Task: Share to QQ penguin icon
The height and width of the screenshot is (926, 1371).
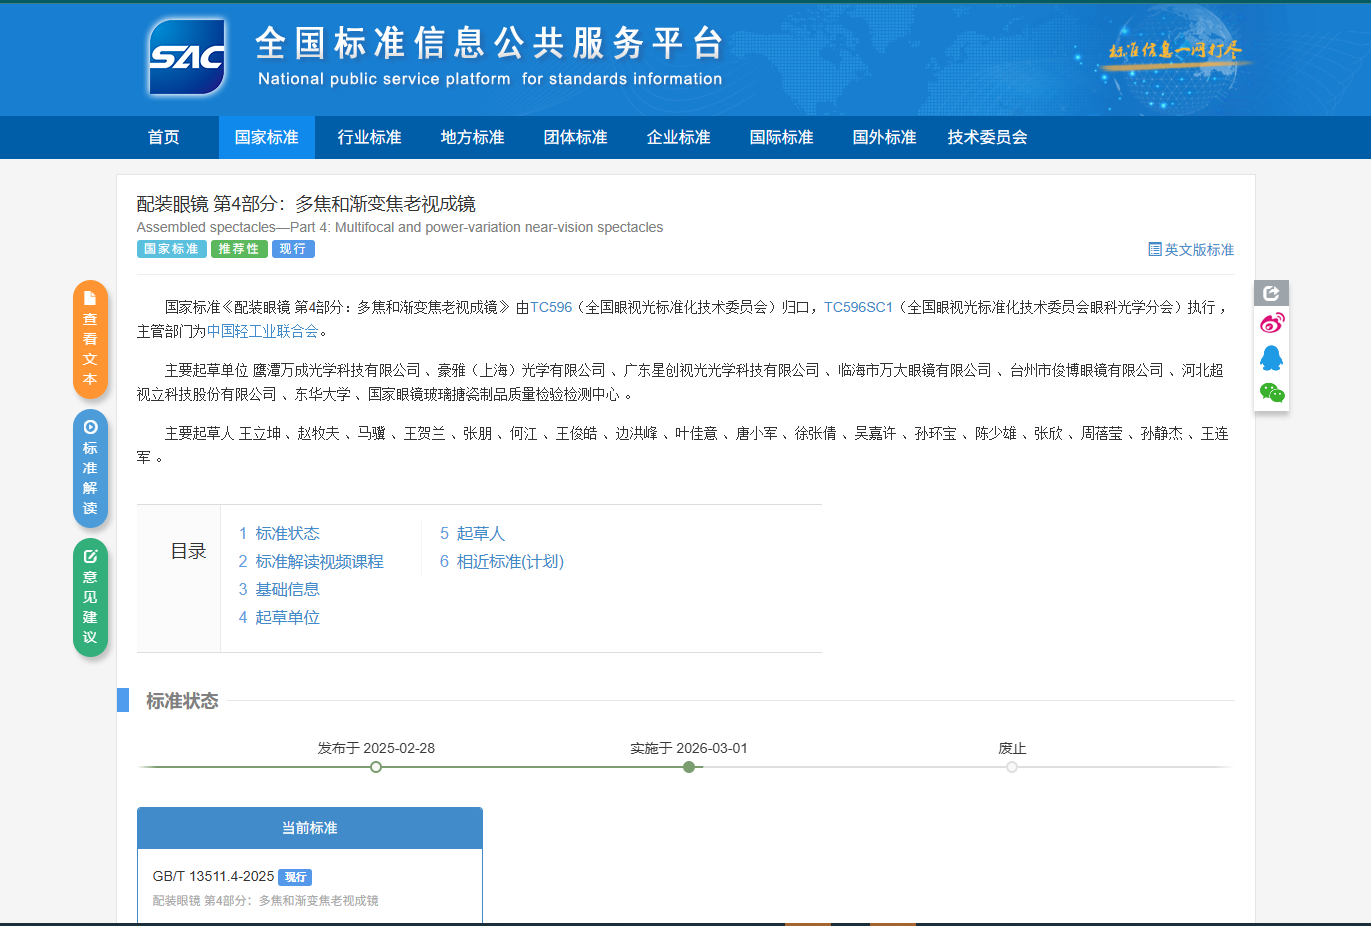Action: [1271, 358]
